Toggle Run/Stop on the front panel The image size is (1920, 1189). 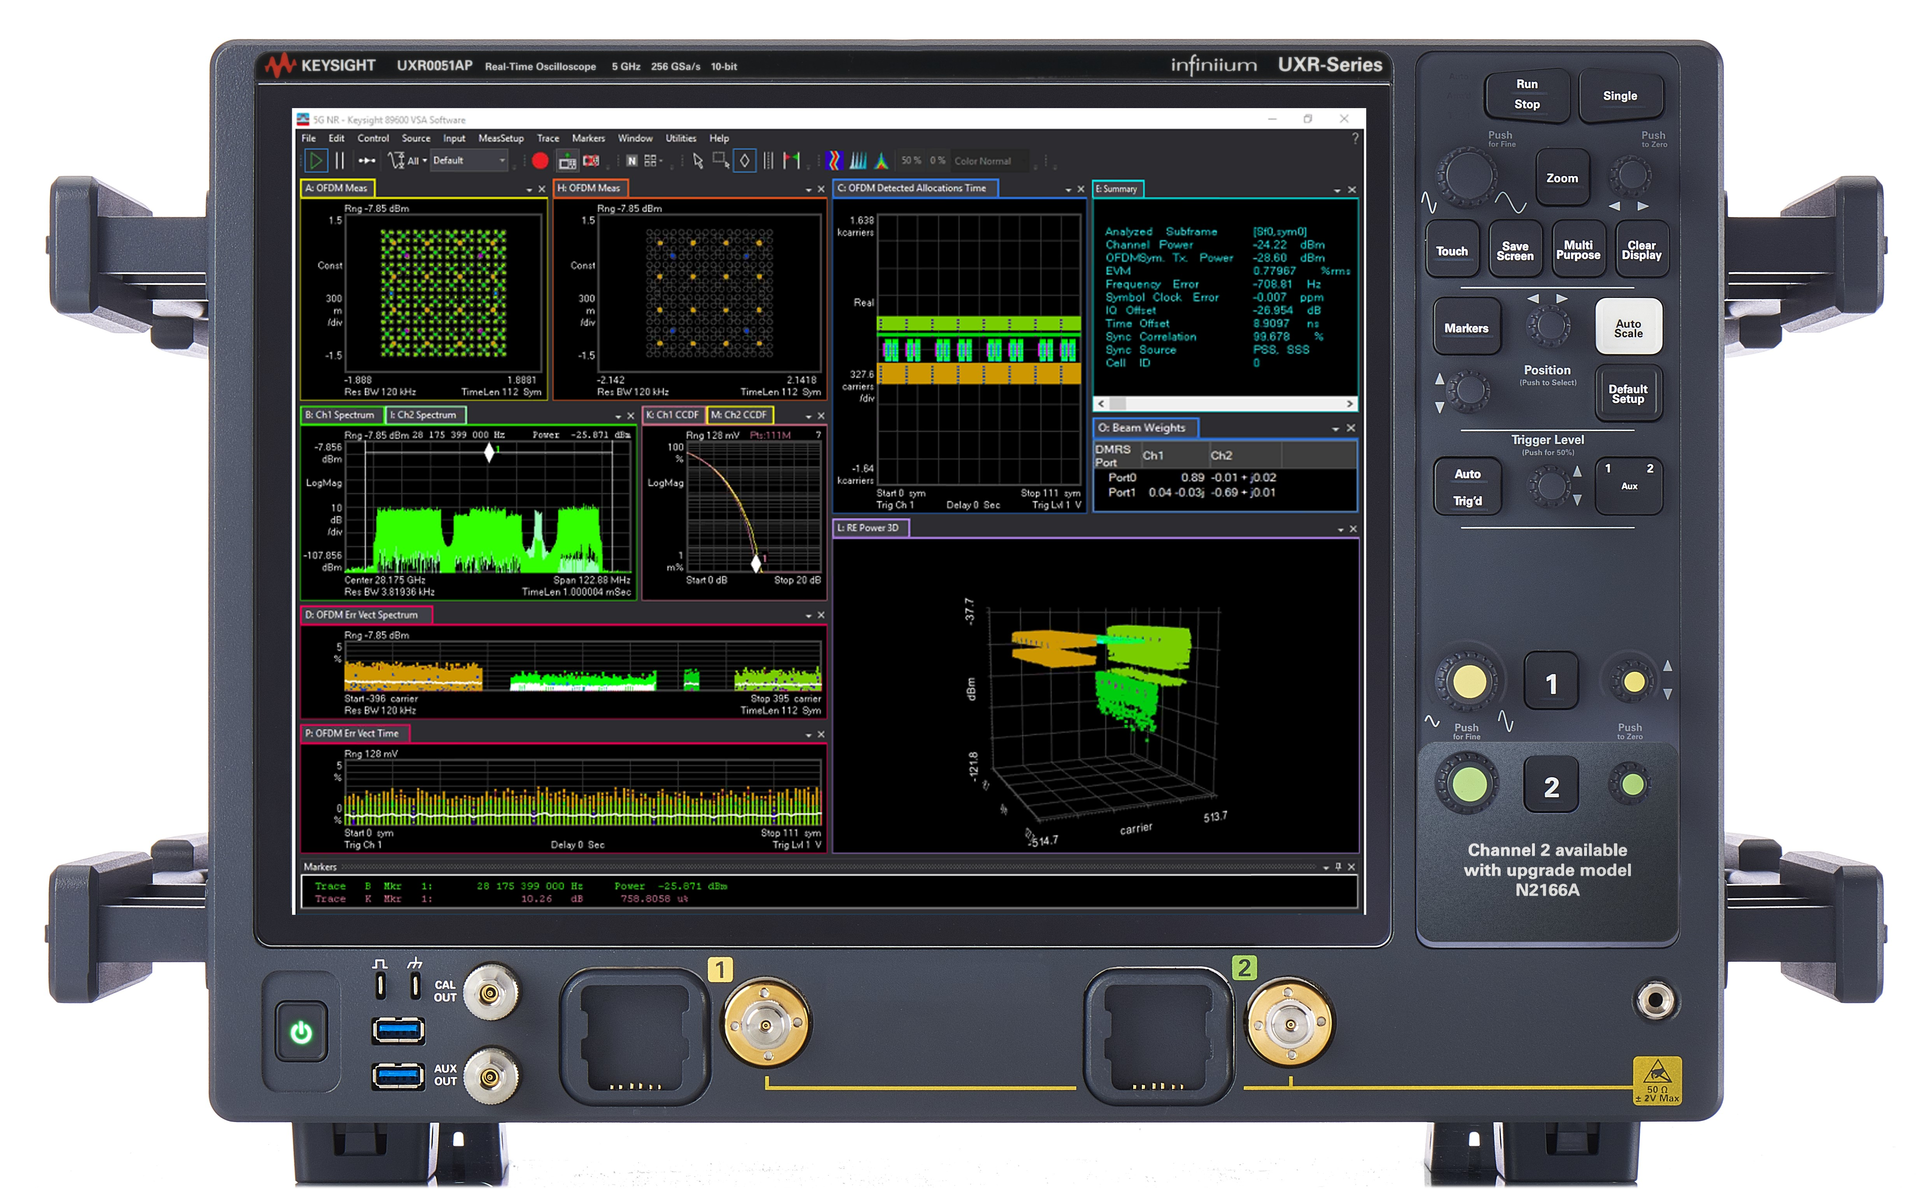pos(1526,96)
